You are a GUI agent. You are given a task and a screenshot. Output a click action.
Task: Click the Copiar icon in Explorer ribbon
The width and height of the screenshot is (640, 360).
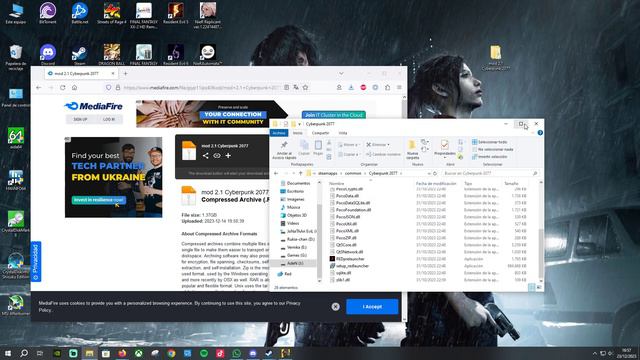coord(304,147)
